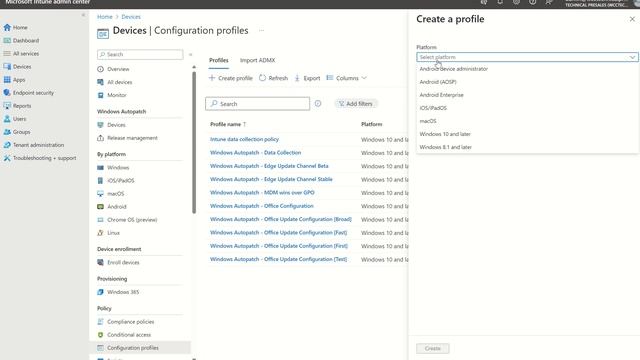Open Windows Autopatch - Edge Update Channel Beta
Image resolution: width=640 pixels, height=360 pixels.
tap(269, 166)
